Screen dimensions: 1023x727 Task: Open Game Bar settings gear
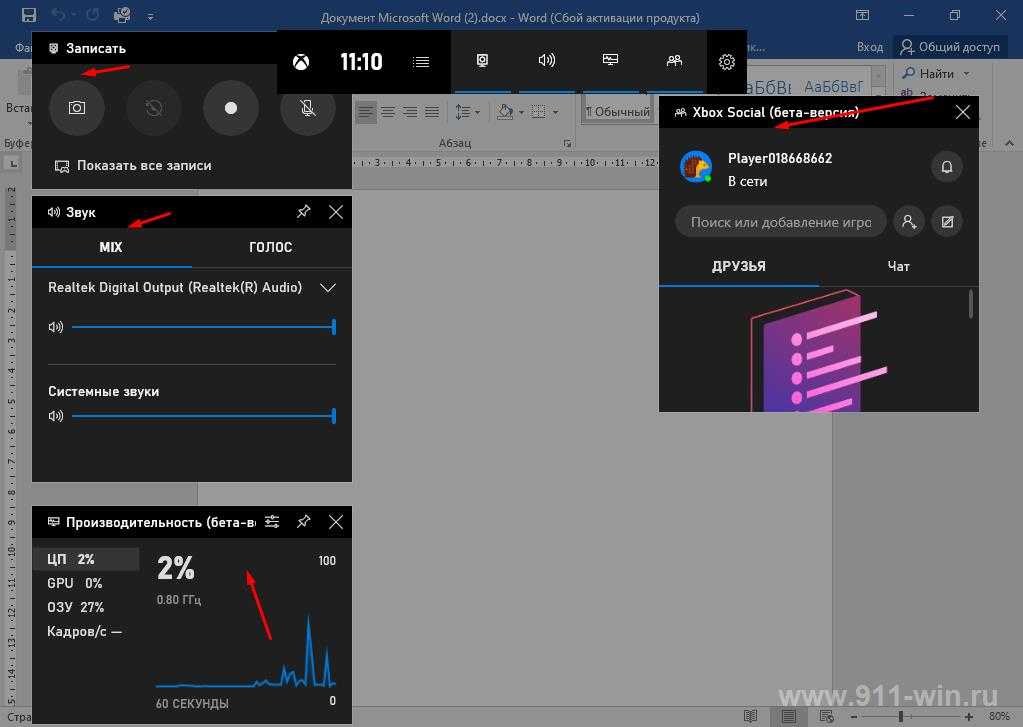[727, 62]
